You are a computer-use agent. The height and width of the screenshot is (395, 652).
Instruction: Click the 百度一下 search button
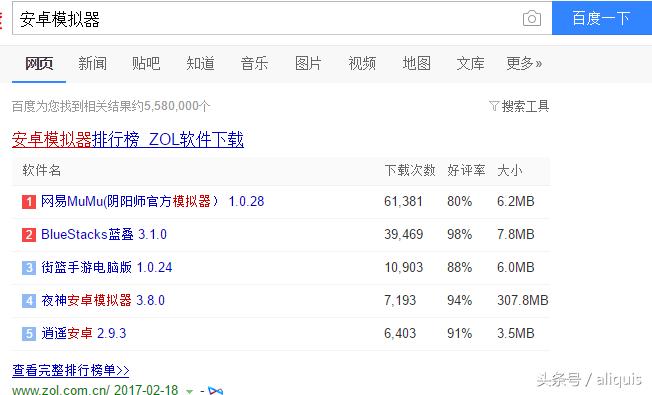(x=602, y=18)
